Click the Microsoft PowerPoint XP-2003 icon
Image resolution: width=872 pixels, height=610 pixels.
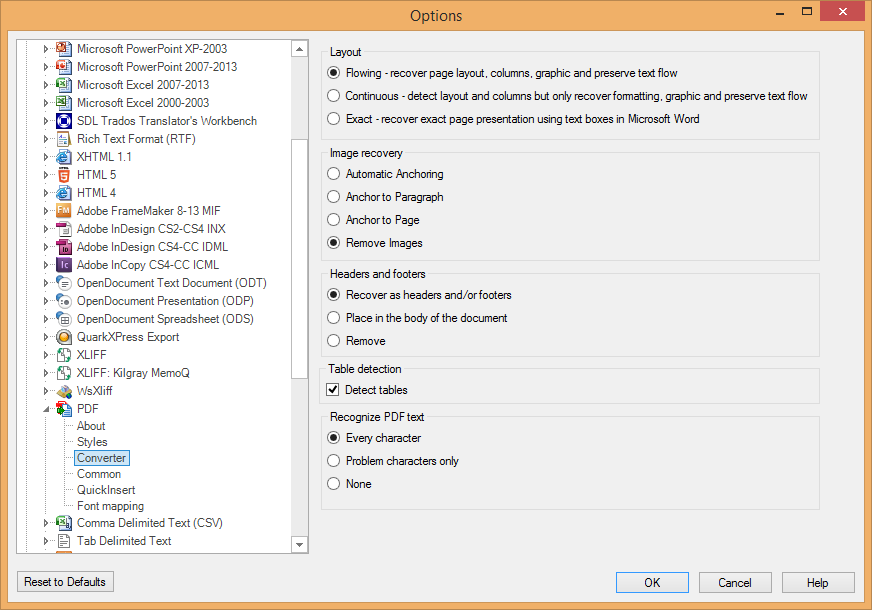pos(64,49)
